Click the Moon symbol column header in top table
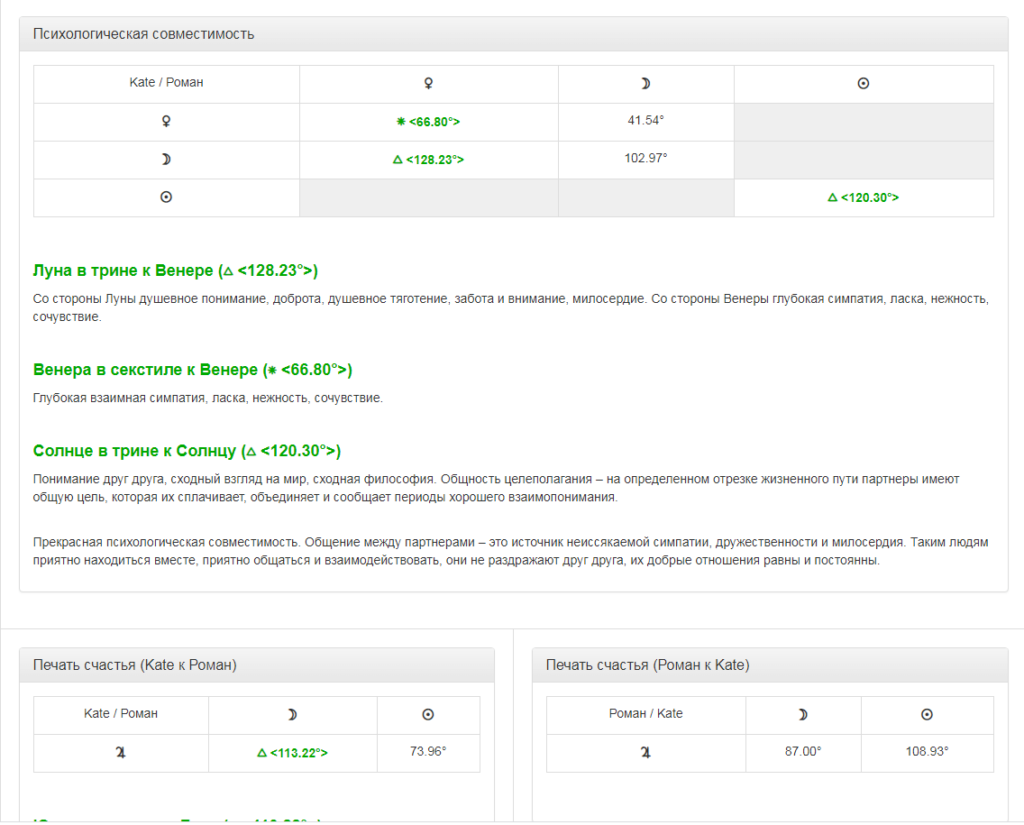This screenshot has height=825, width=1024. coord(645,84)
